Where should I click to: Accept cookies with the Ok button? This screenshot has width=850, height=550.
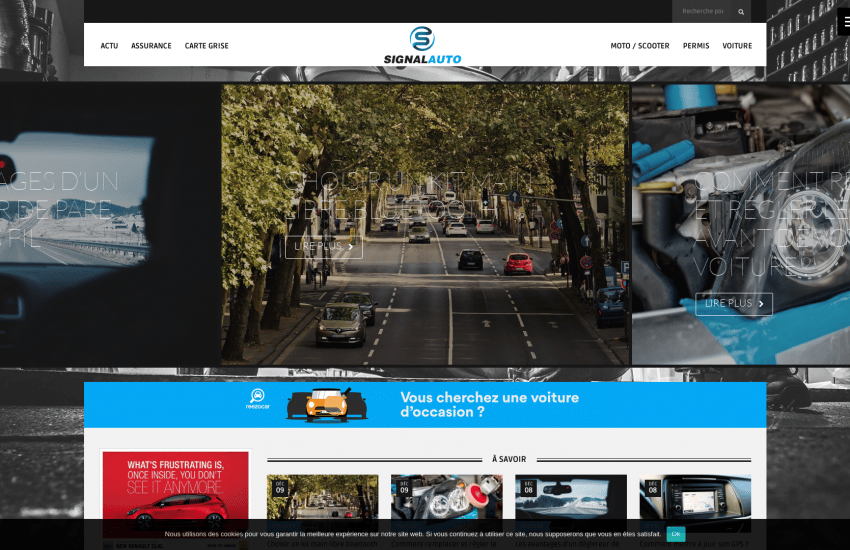(676, 534)
